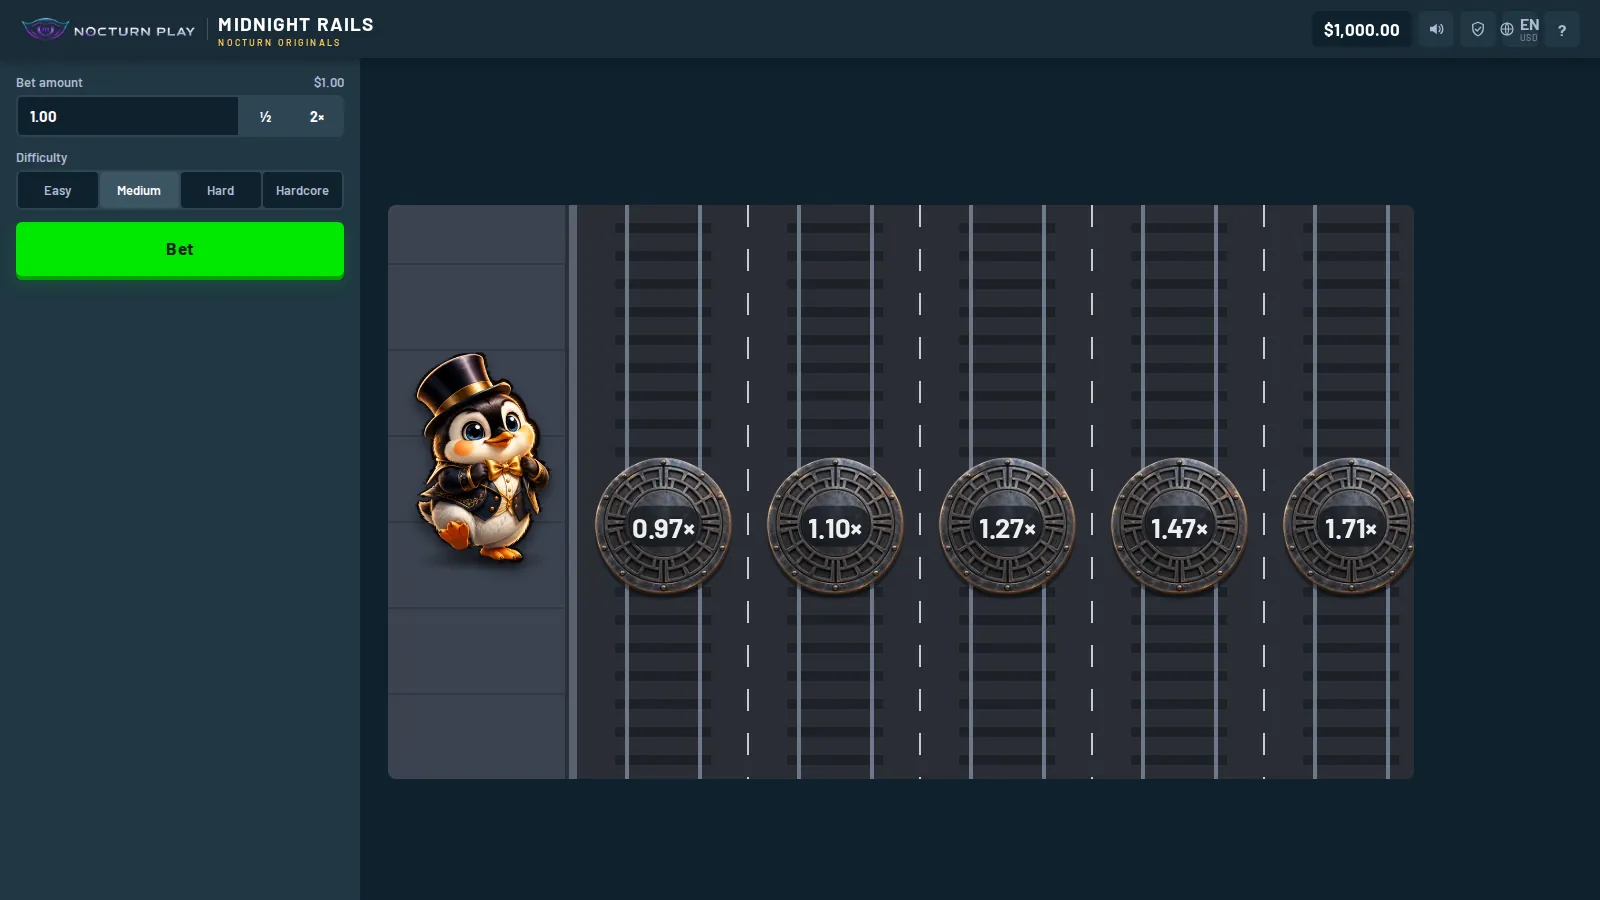This screenshot has width=1600, height=900.
Task: Click the green Bet button
Action: (180, 249)
